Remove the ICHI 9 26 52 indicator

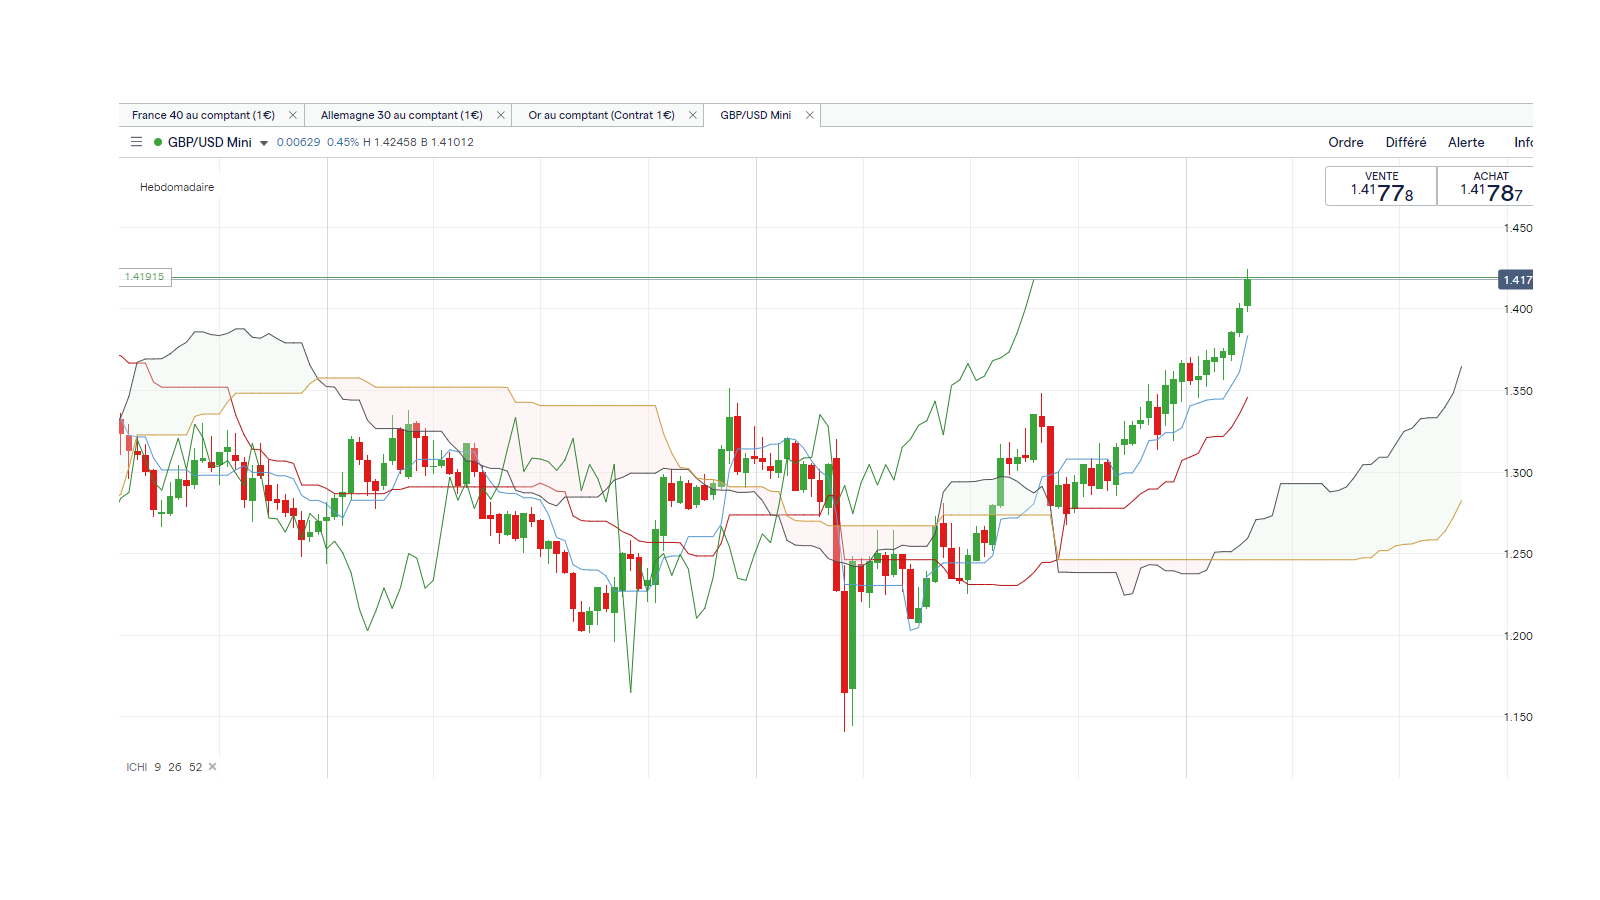(x=212, y=767)
